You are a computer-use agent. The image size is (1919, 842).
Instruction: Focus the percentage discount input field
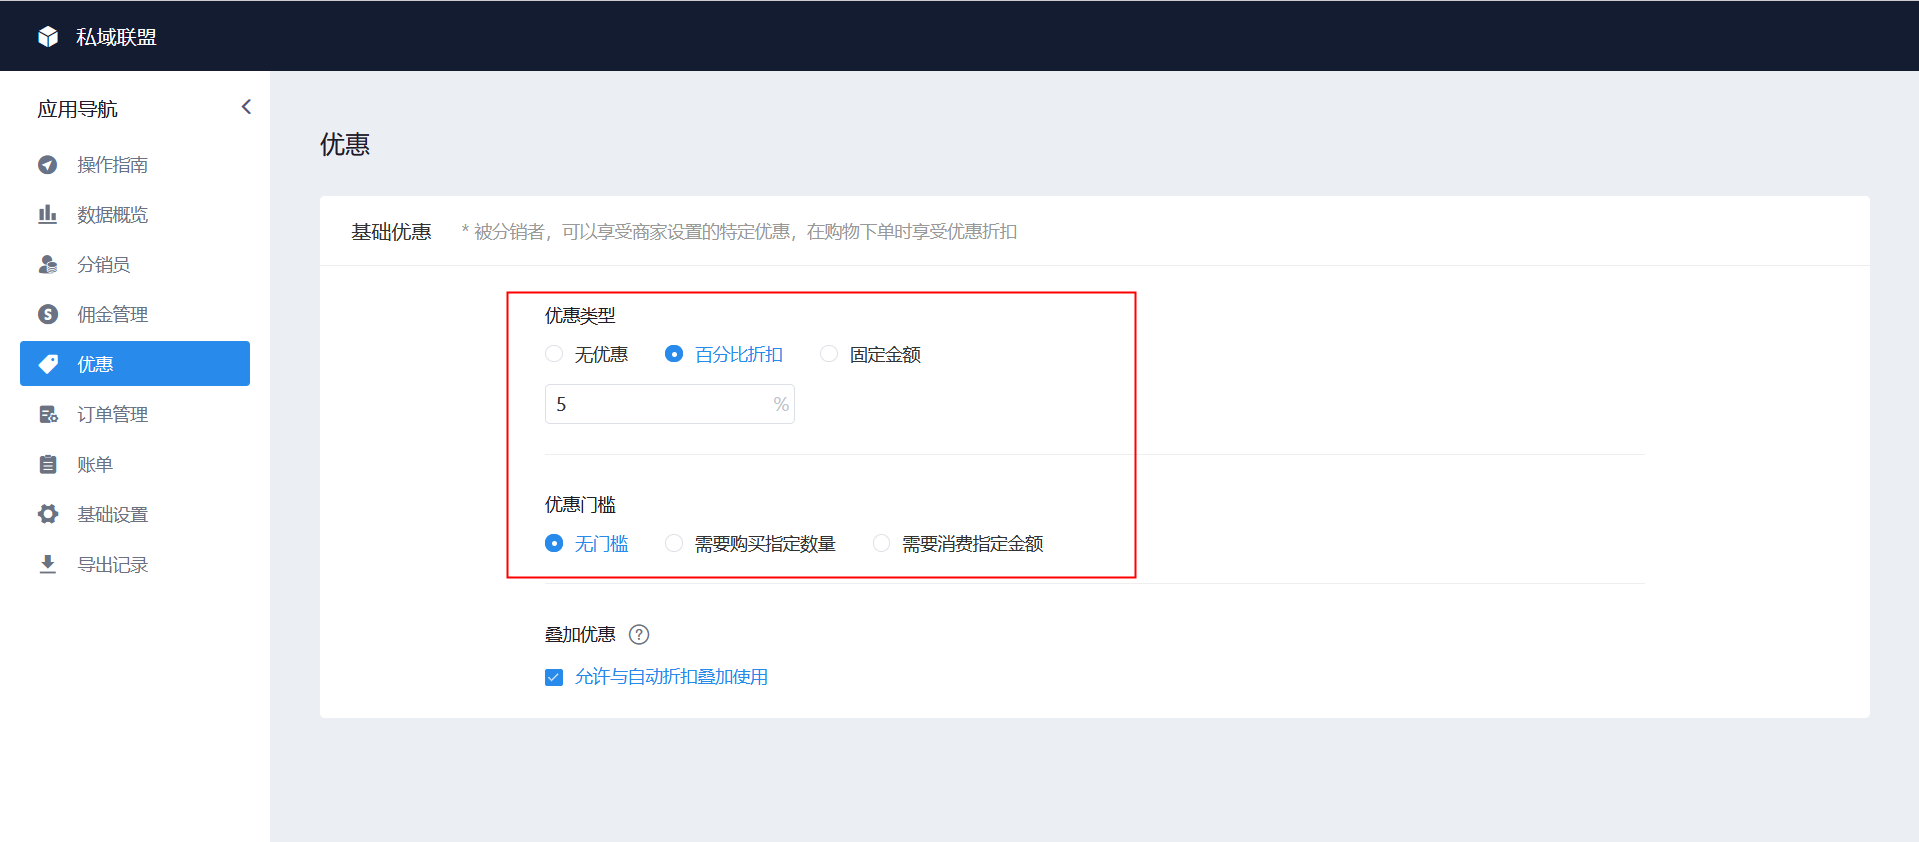coord(670,404)
